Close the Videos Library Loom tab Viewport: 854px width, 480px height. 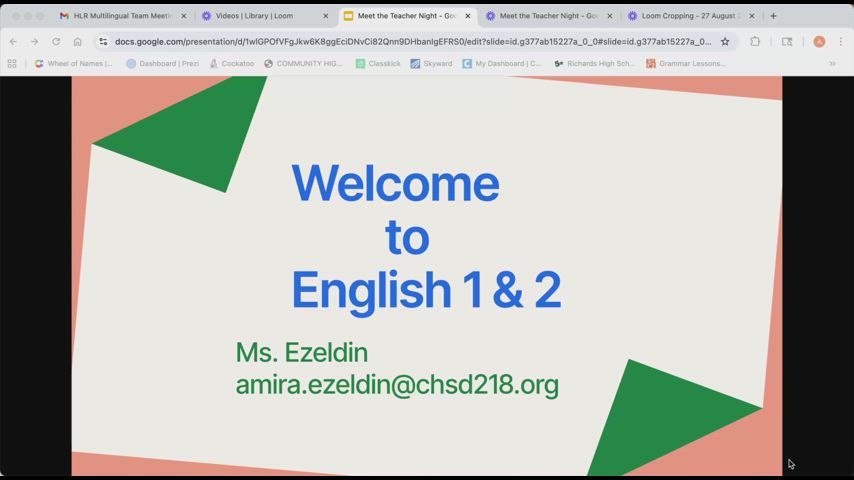pos(325,16)
